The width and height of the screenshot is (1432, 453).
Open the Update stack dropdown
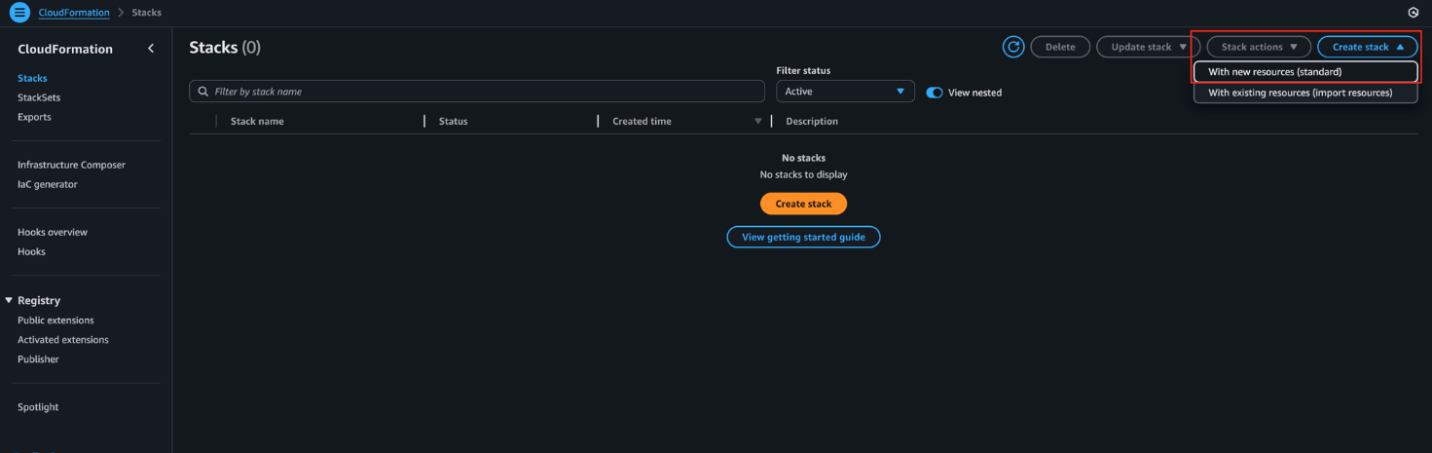(1148, 47)
